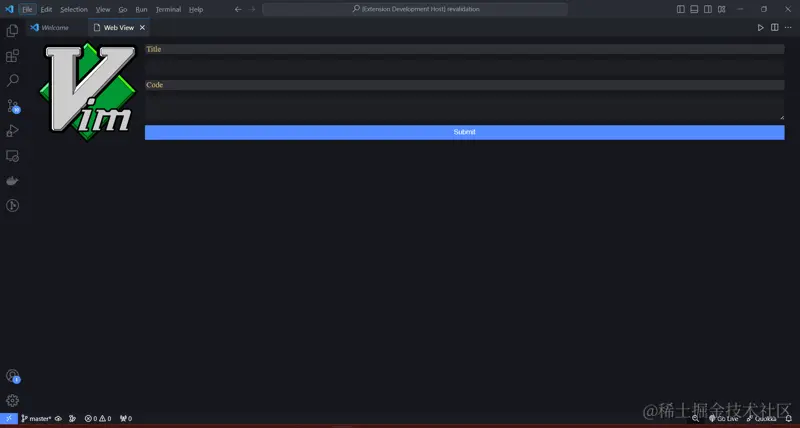Toggle primary side bar layout icon
Image resolution: width=800 pixels, height=428 pixels.
coord(681,9)
